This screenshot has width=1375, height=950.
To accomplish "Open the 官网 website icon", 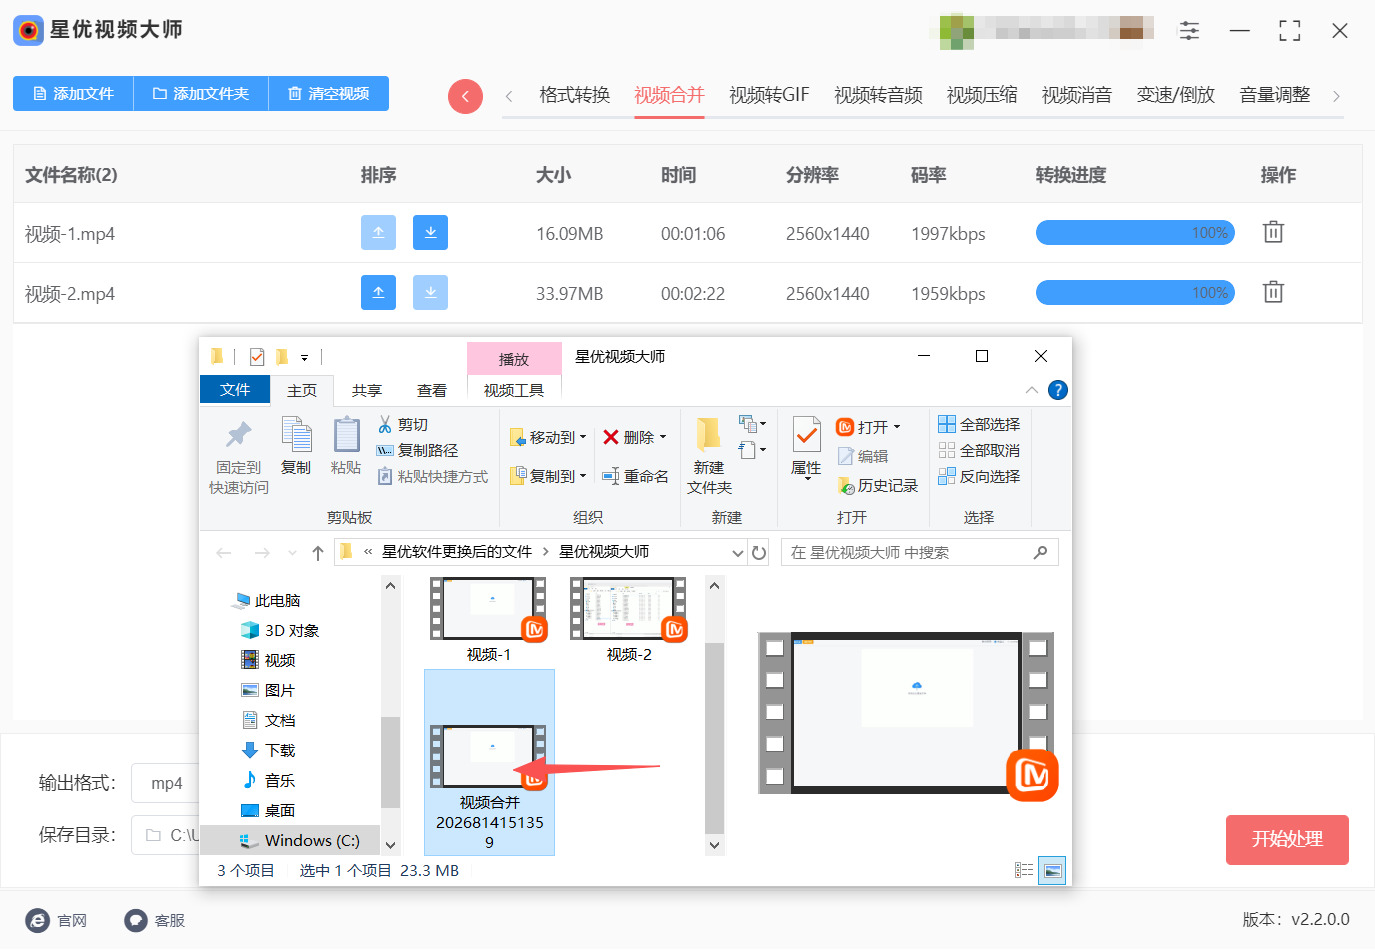I will pos(37,921).
